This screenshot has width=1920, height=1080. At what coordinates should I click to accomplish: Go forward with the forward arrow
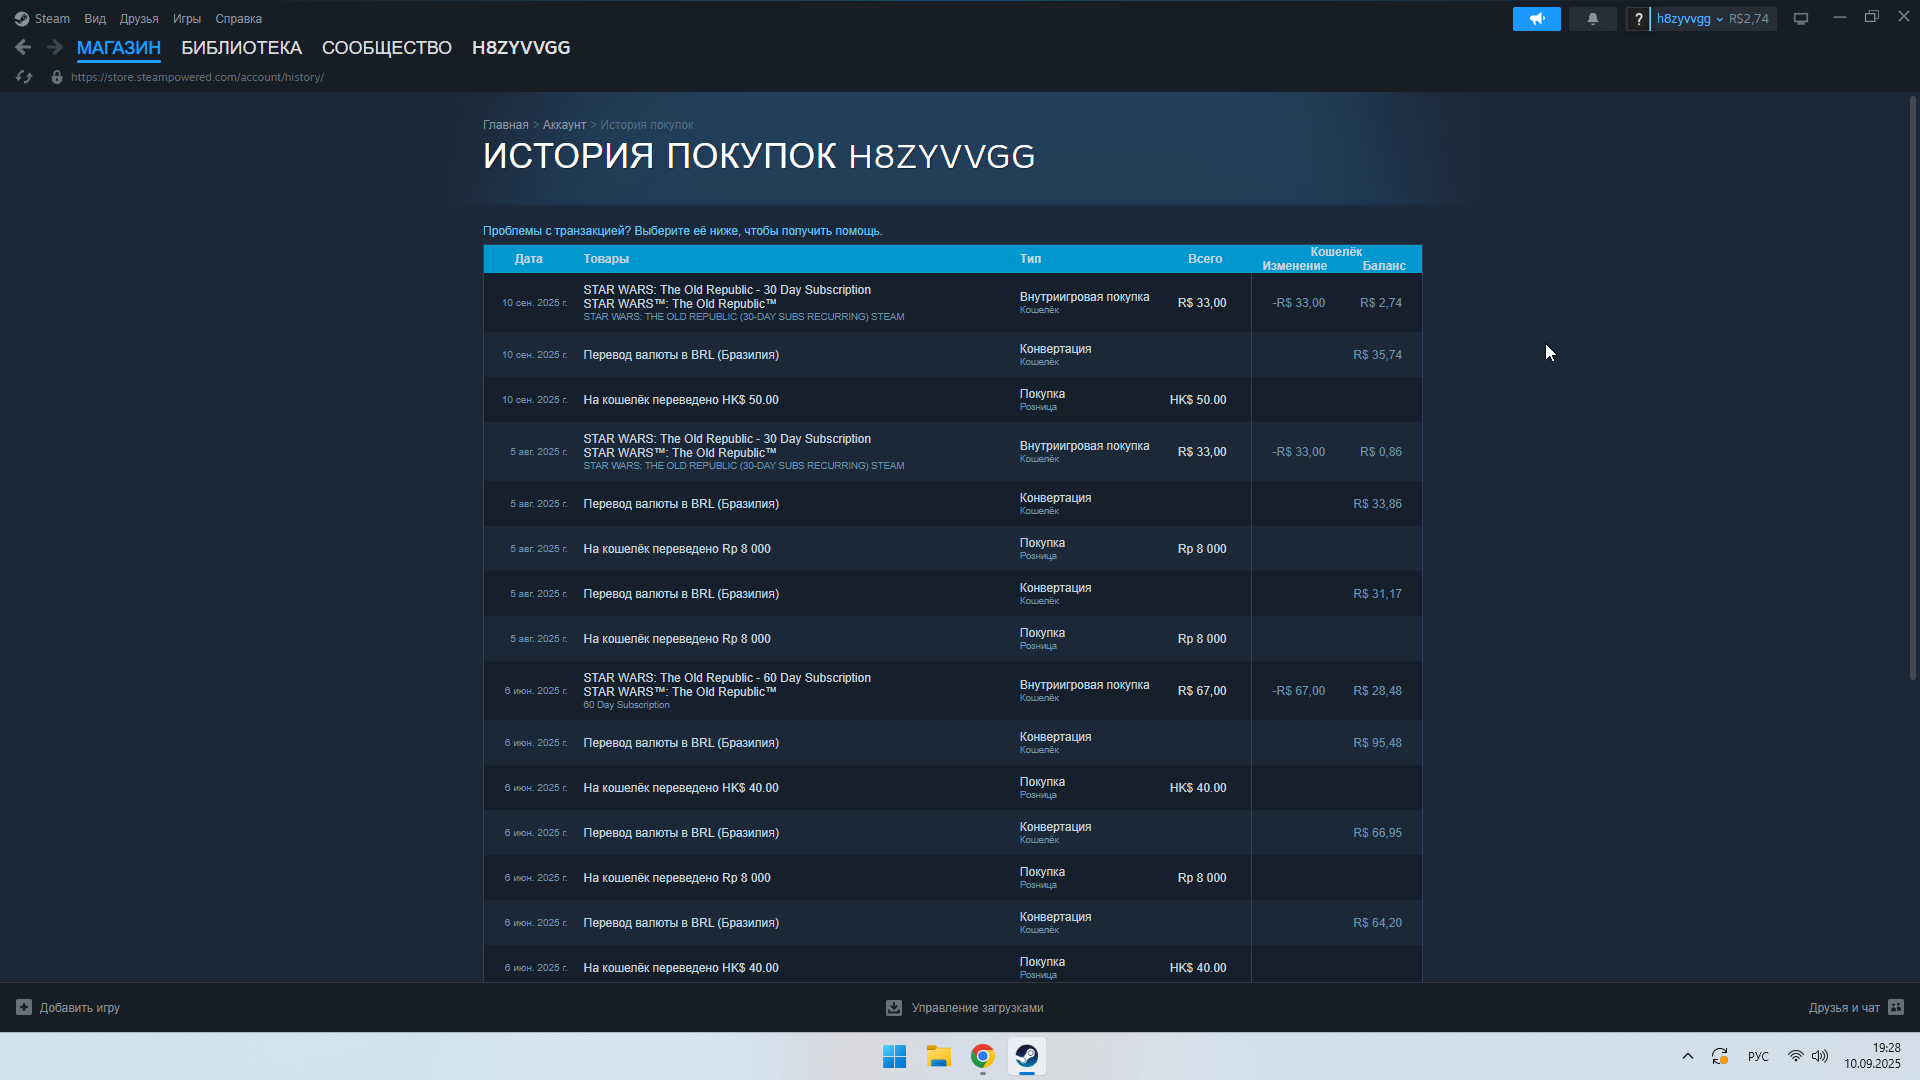coord(55,47)
